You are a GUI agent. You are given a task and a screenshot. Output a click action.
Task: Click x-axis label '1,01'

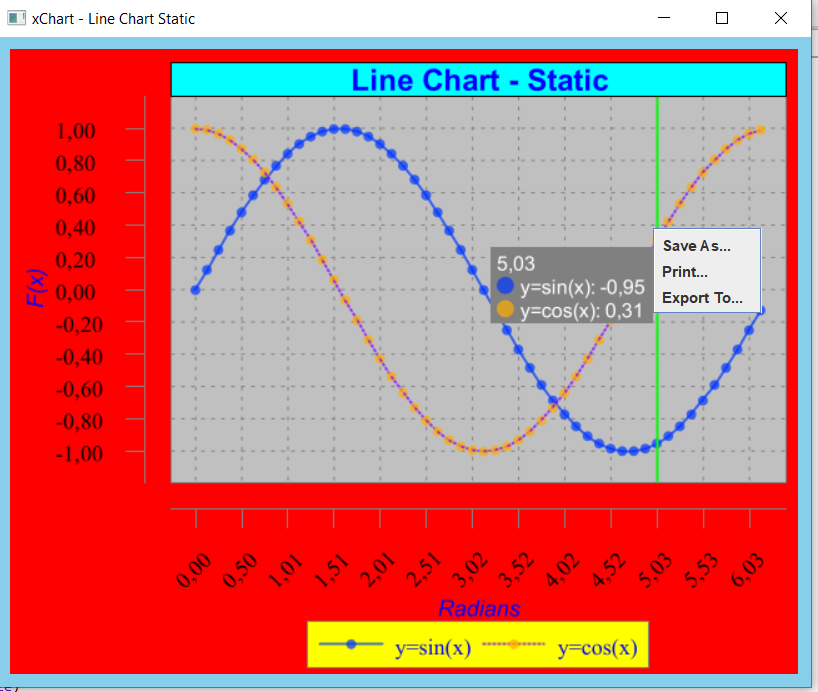285,570
